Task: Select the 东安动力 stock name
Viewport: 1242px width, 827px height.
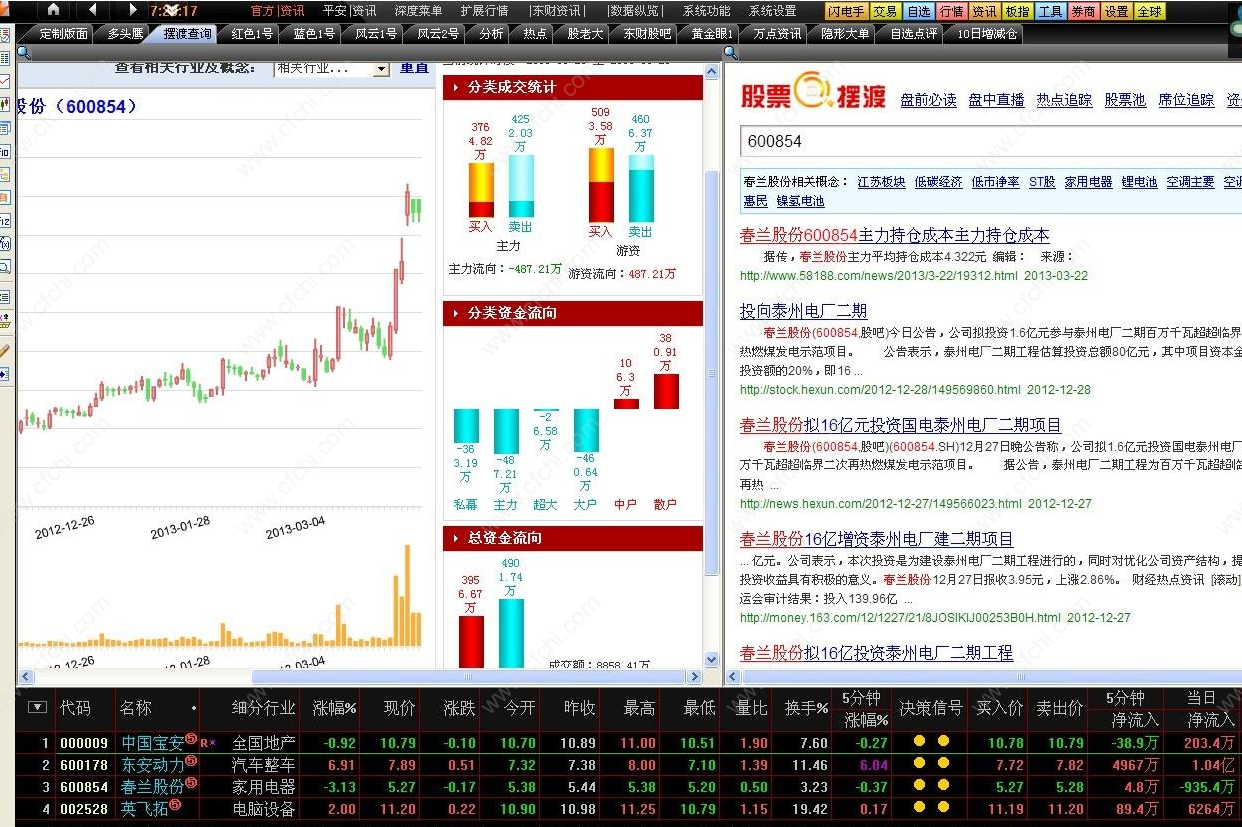Action: 152,765
